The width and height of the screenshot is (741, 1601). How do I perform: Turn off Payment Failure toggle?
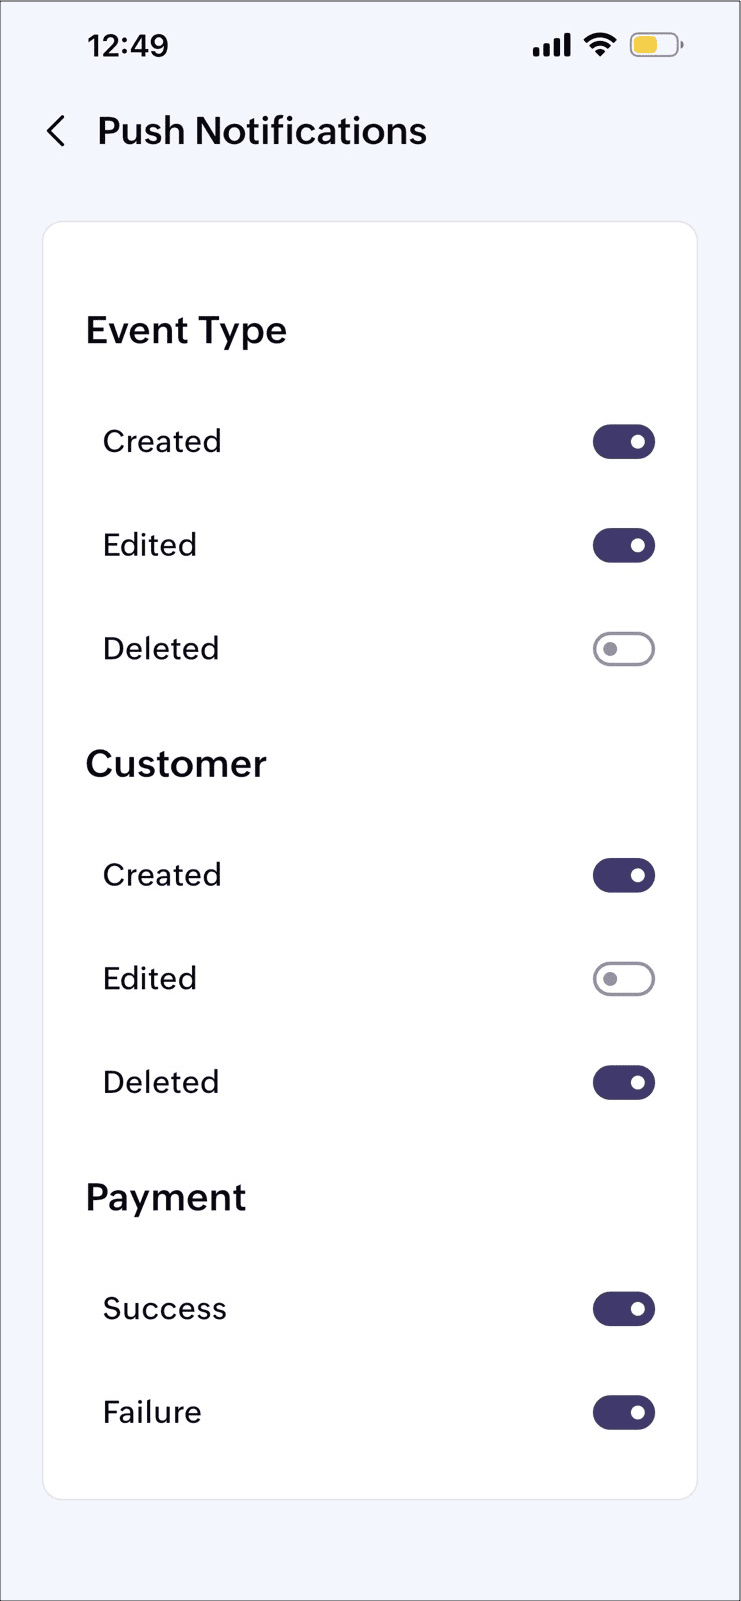click(624, 1413)
